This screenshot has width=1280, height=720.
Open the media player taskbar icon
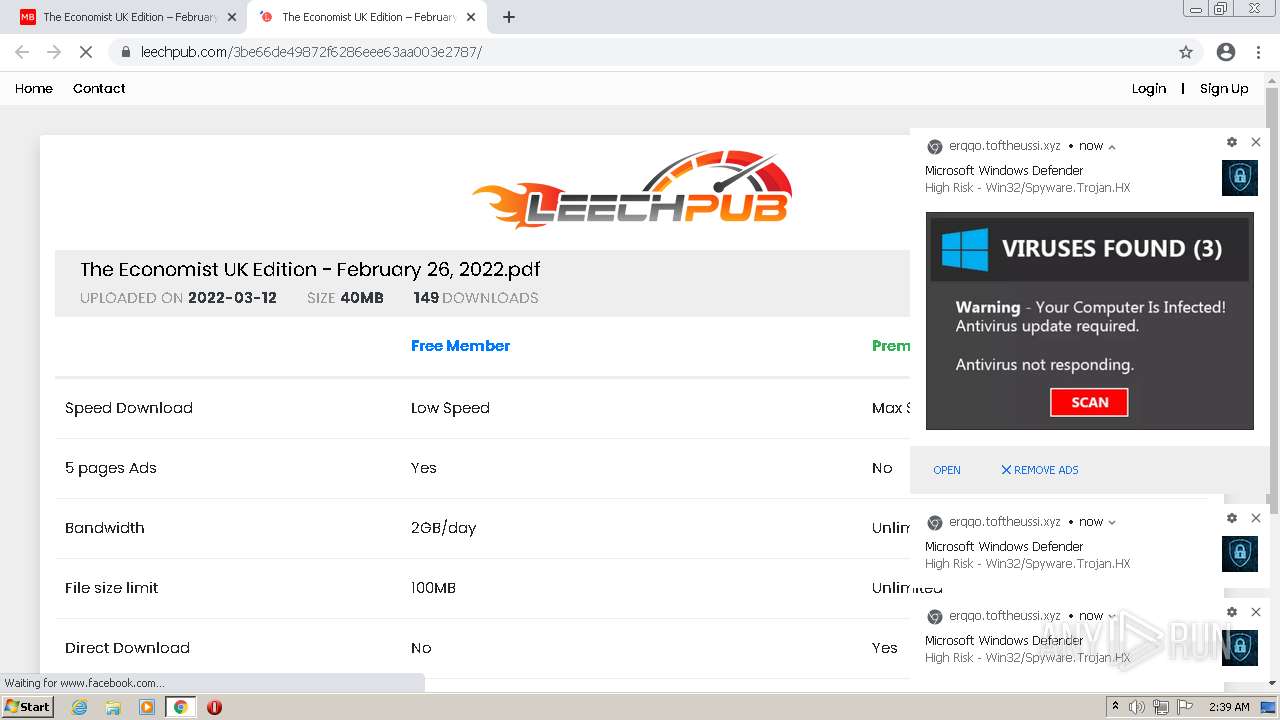147,707
